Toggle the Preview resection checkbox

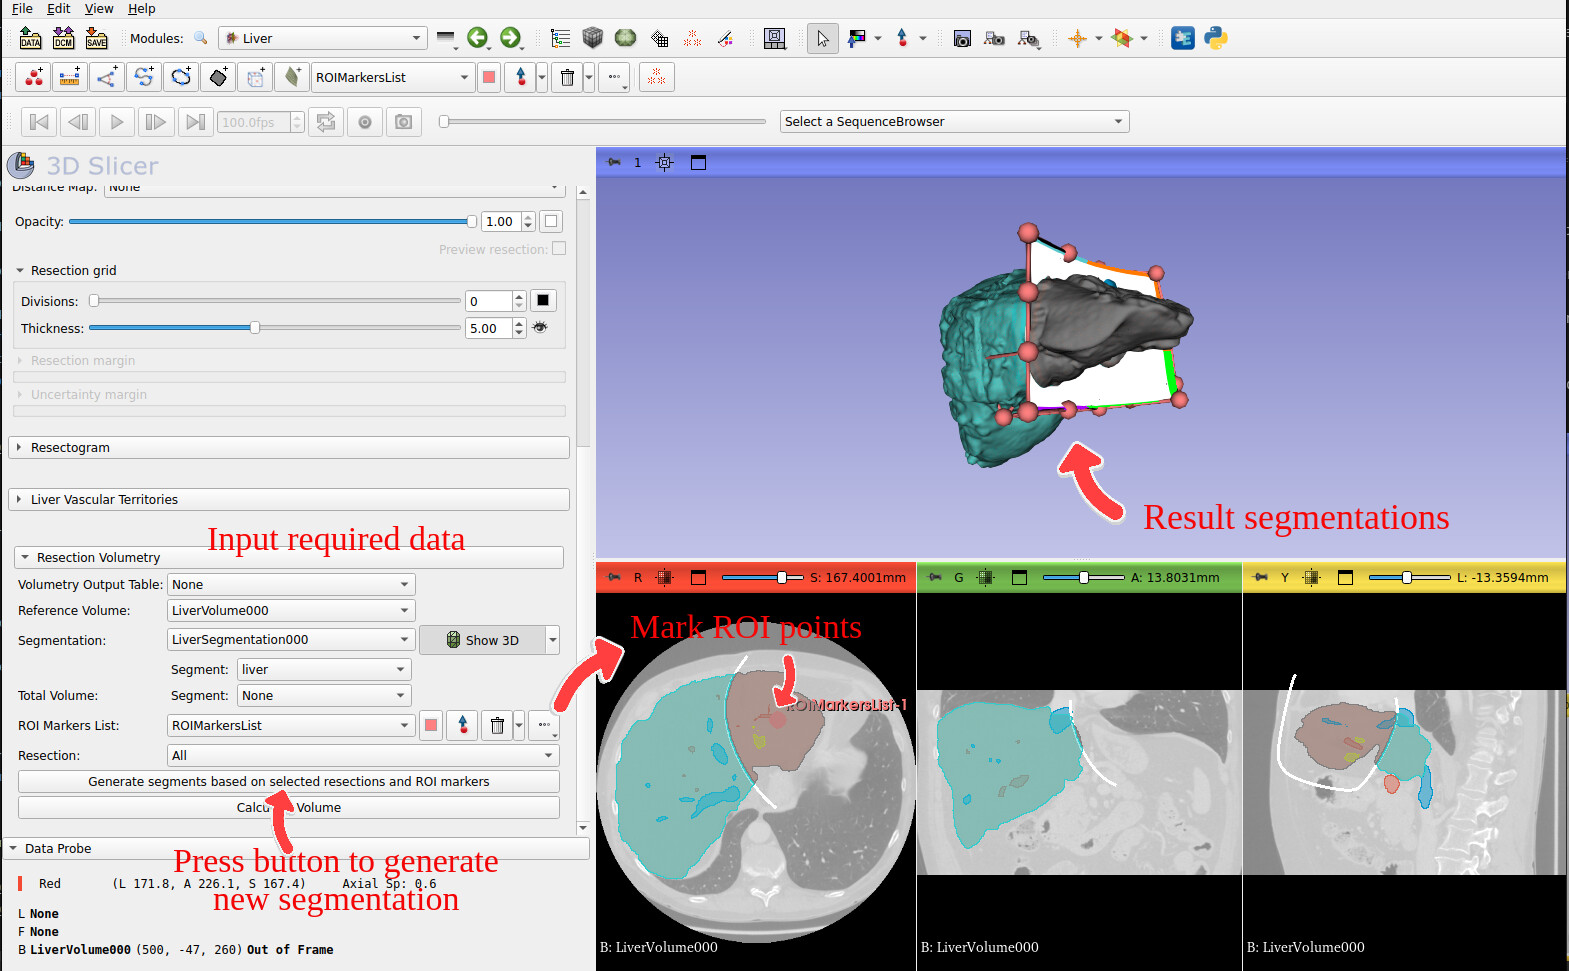(559, 248)
